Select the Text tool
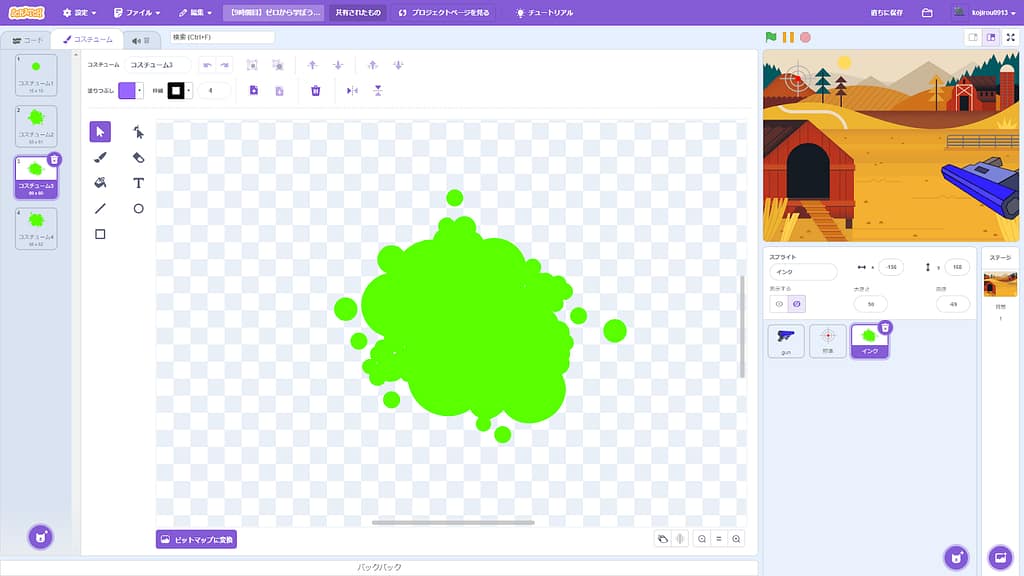The height and width of the screenshot is (576, 1024). coord(138,183)
